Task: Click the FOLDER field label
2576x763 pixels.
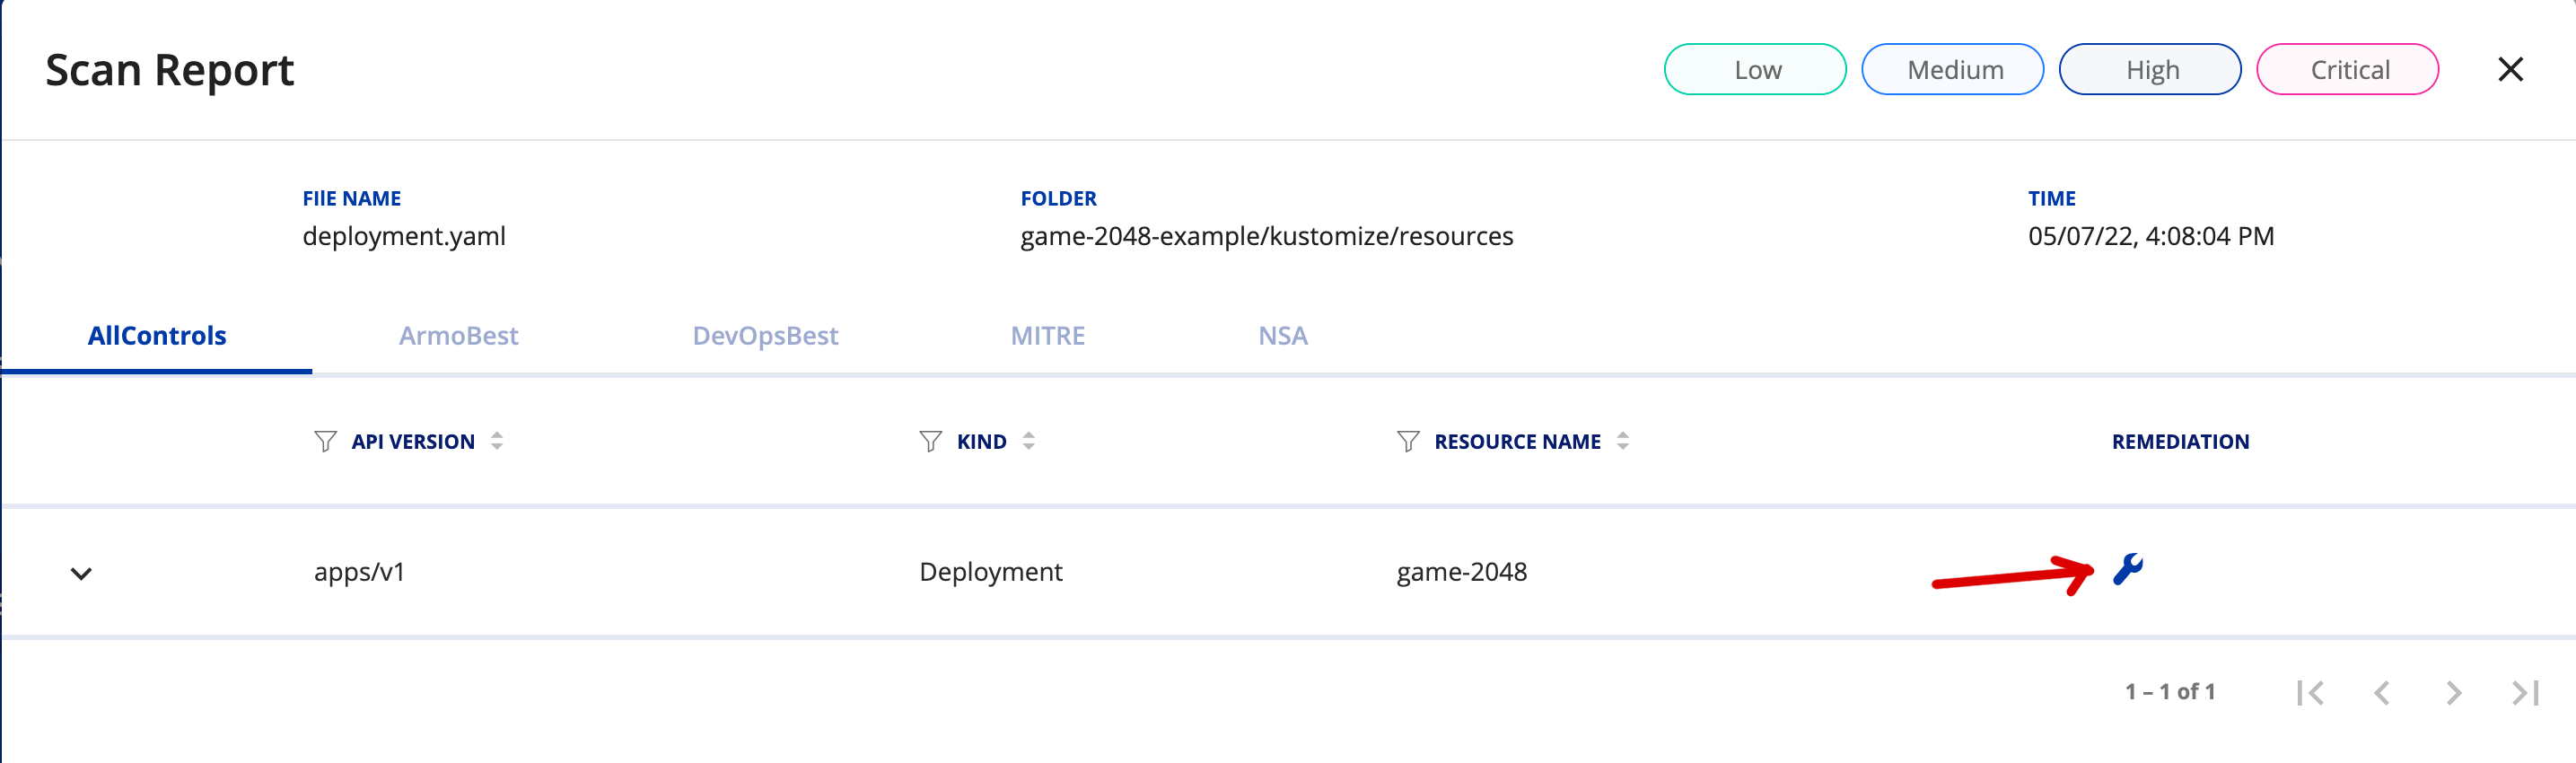Action: point(1058,198)
